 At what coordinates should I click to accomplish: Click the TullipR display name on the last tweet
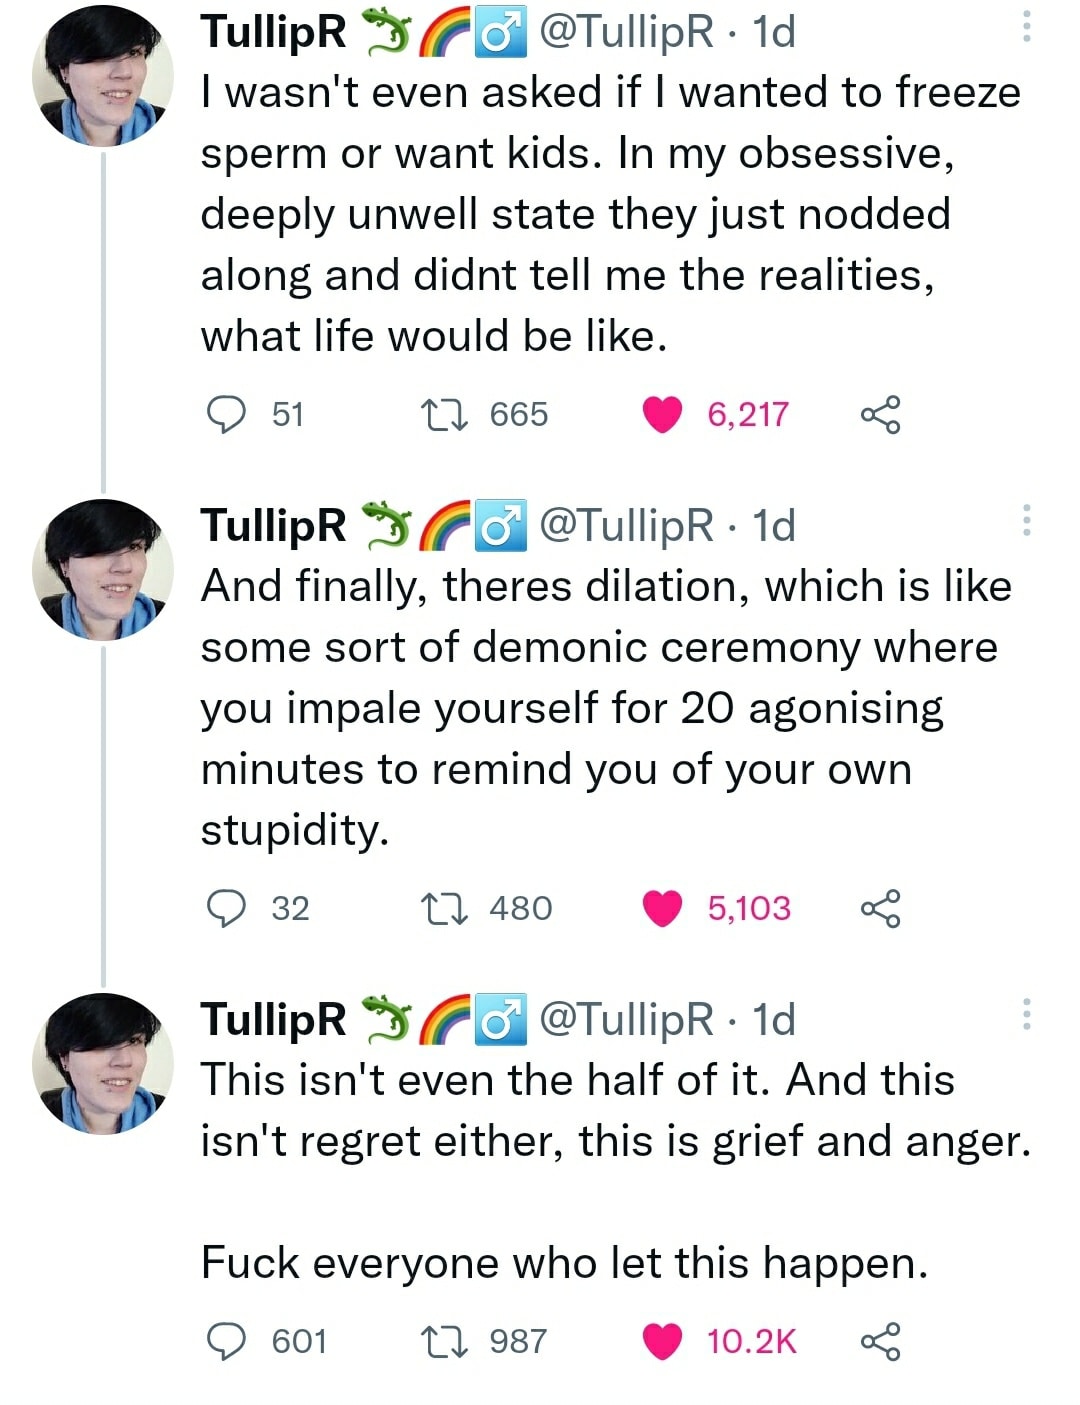(273, 1019)
